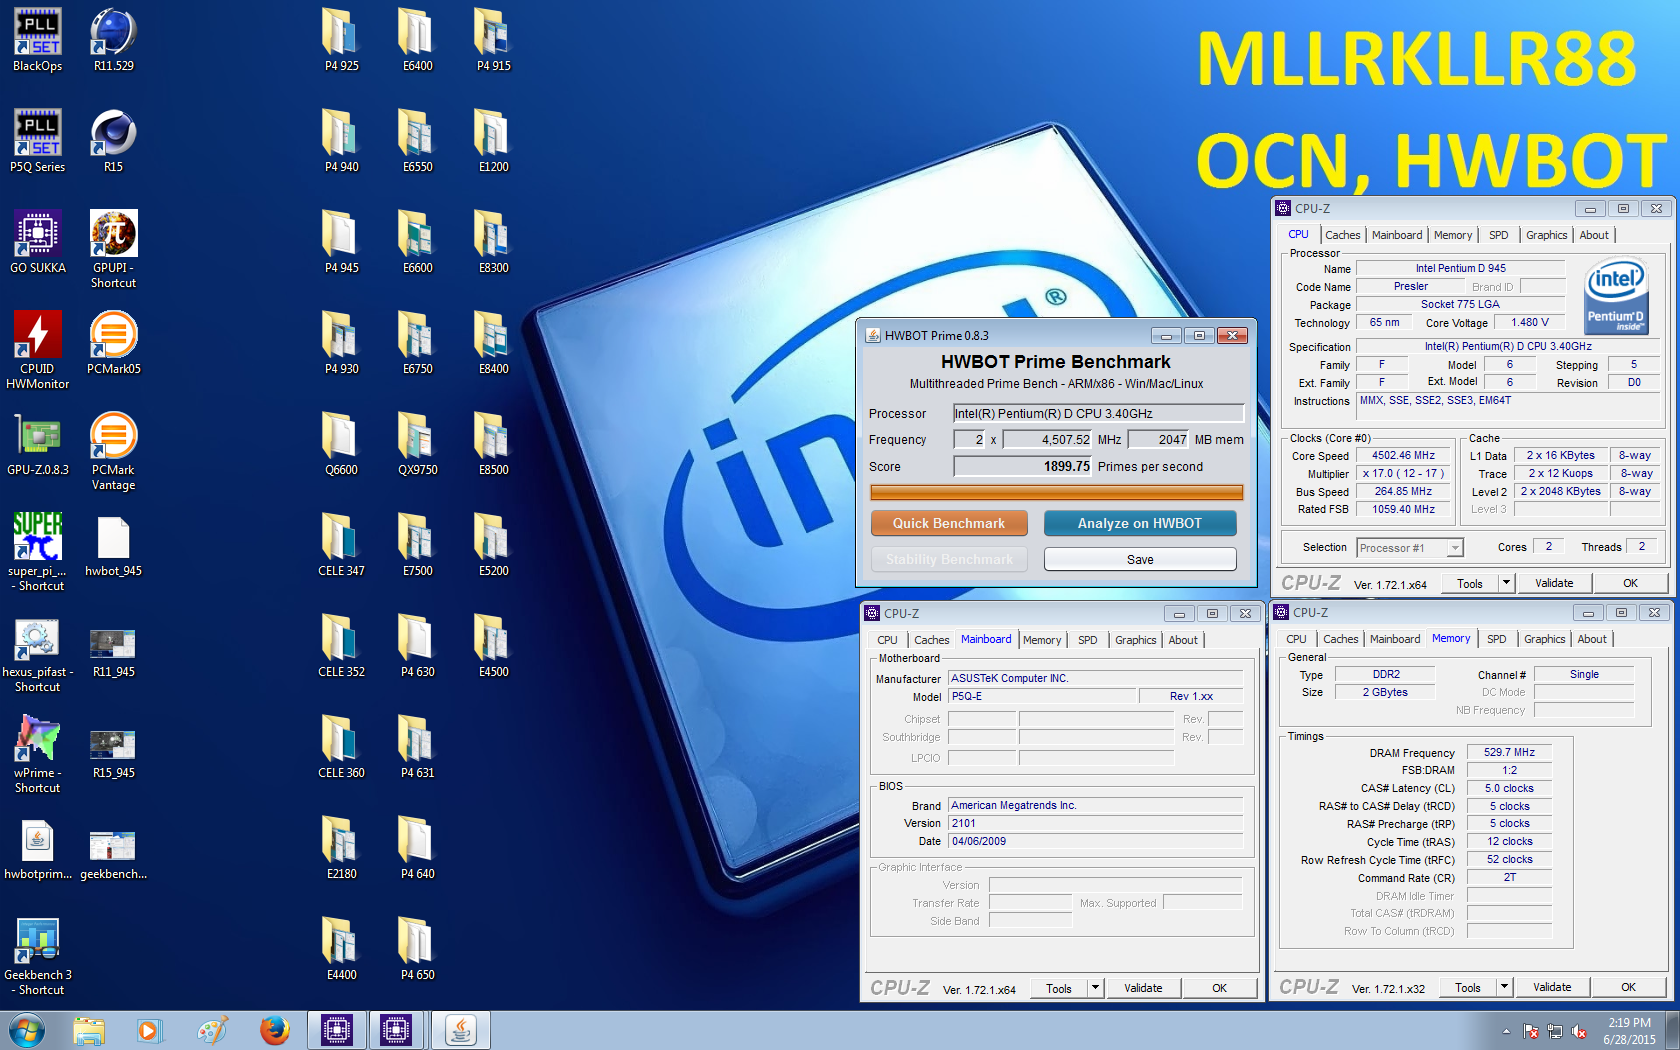Open the hwbotprime java file icon
This screenshot has width=1680, height=1050.
click(37, 848)
